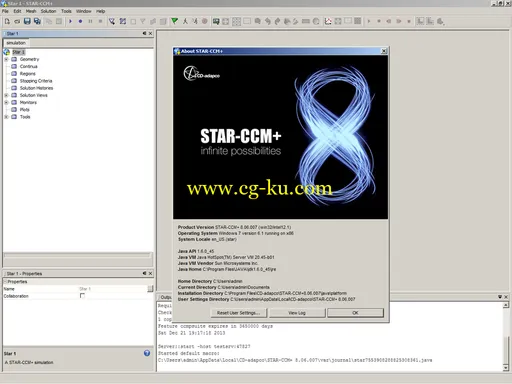This screenshot has width=512, height=384.
Task: Click the red circle icon after the mesh tools
Action: pos(205,21)
